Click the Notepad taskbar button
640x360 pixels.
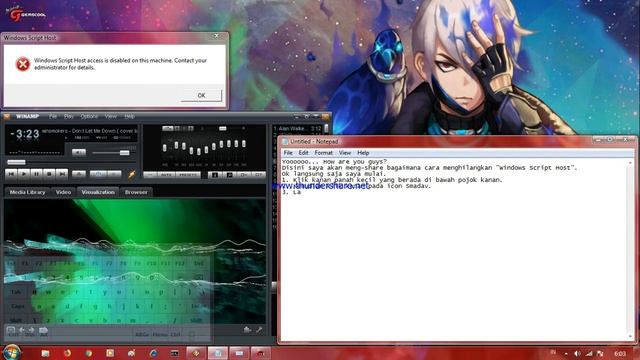(218, 353)
